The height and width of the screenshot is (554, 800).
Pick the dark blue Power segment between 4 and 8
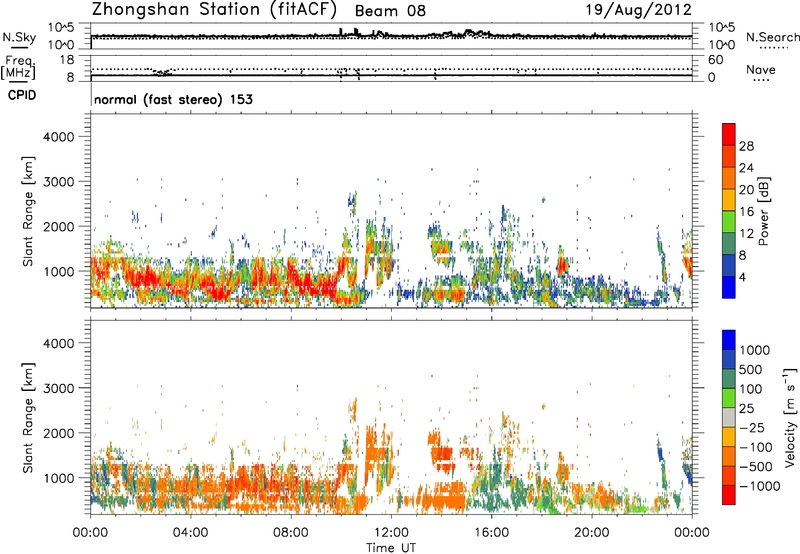tap(729, 265)
